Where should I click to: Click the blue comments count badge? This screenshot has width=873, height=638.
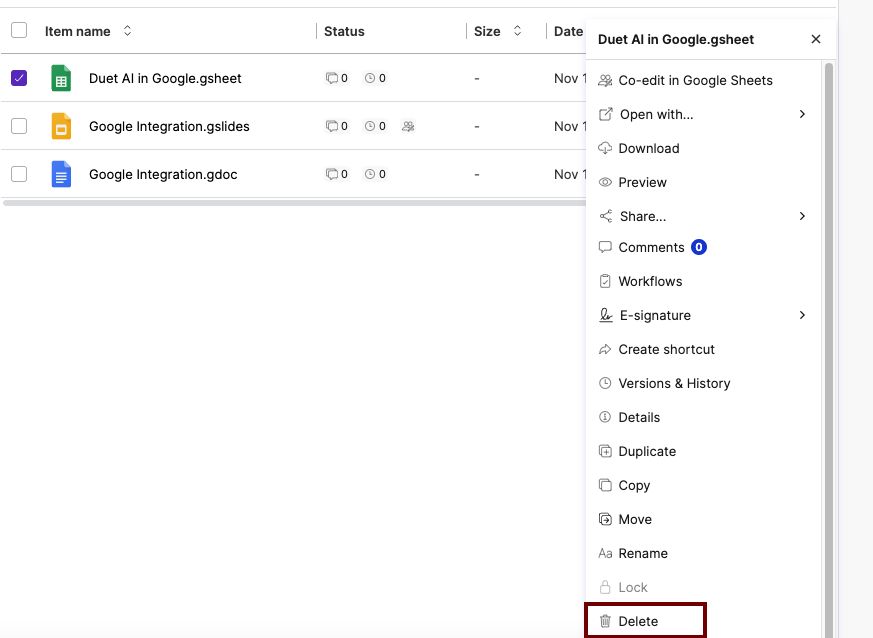coord(699,247)
